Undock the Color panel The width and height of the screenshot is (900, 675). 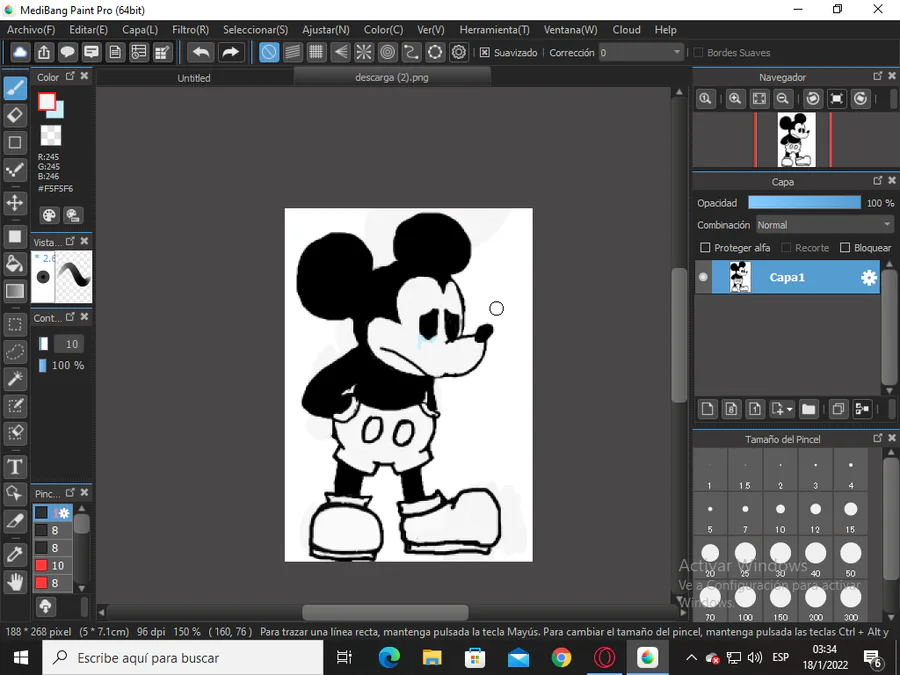tap(70, 76)
